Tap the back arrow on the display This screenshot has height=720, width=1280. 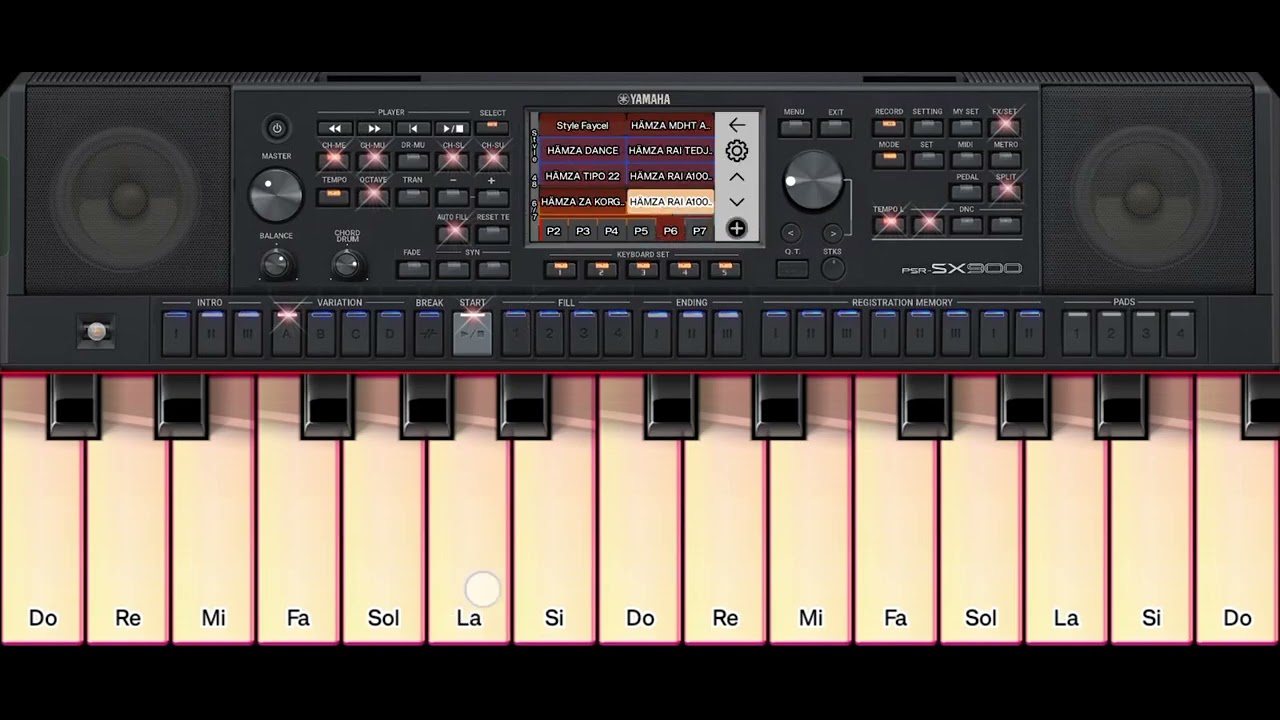pos(737,125)
